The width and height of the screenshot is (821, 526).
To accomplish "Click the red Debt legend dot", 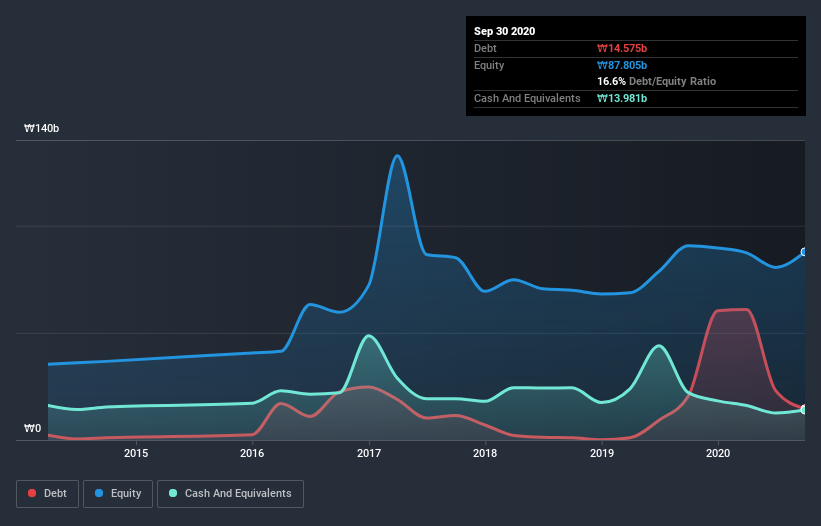I will coord(32,493).
